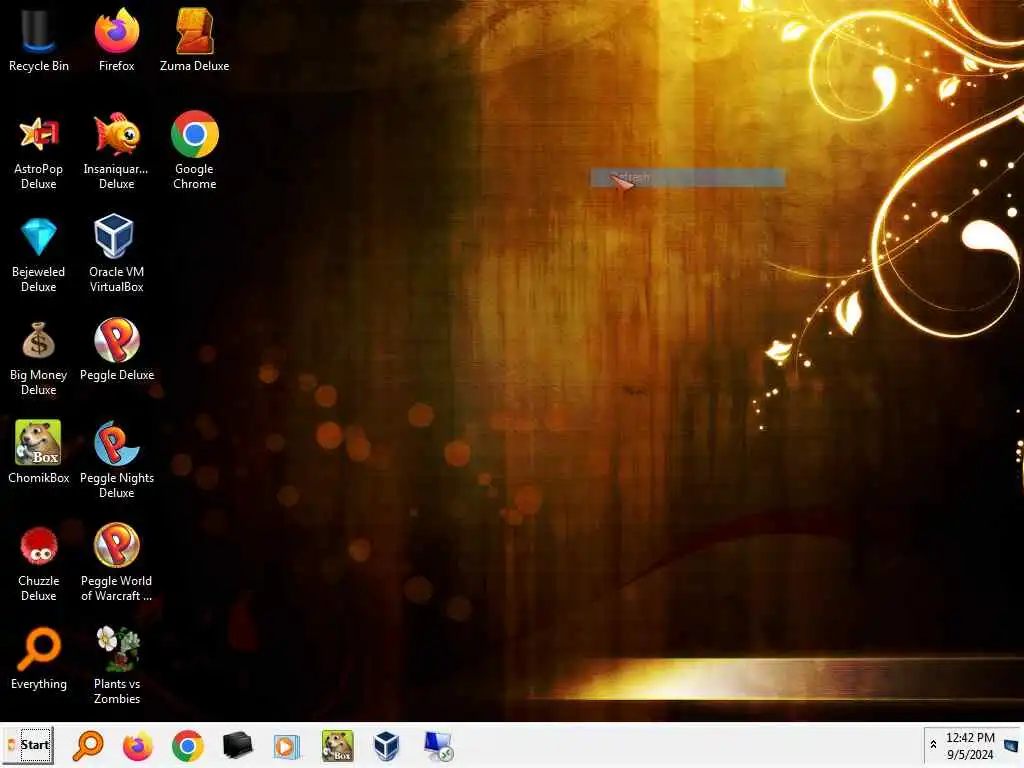Select the Peggle Nights Deluxe icon

(x=117, y=460)
